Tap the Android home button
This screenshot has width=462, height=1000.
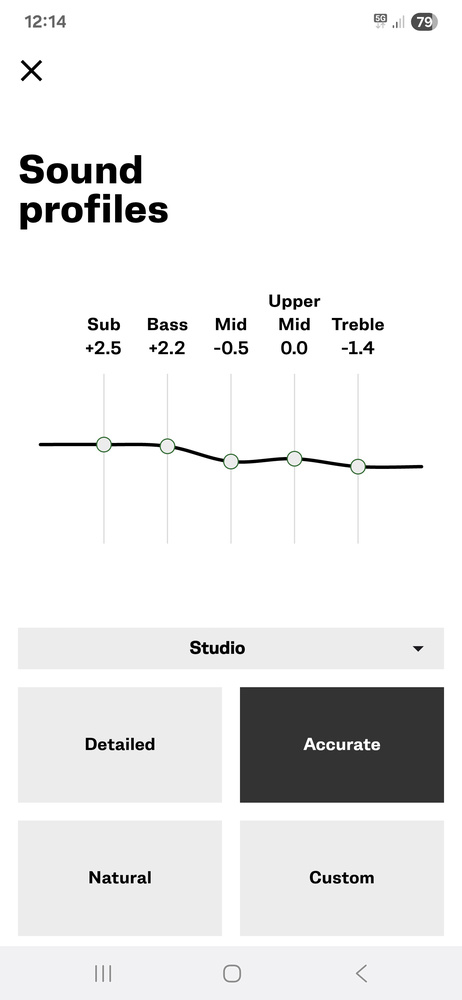point(232,973)
